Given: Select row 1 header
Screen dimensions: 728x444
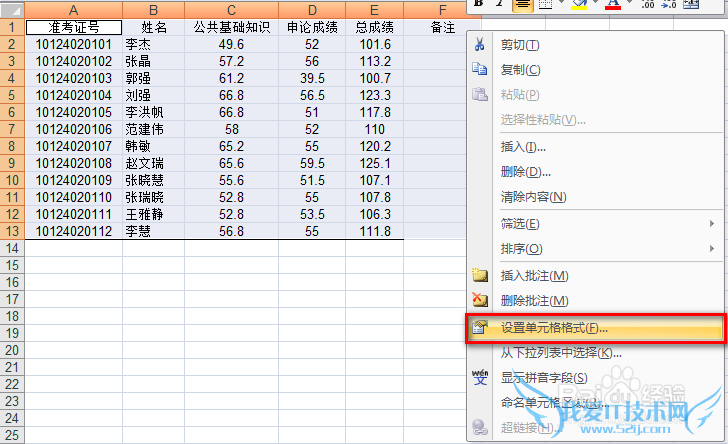Looking at the screenshot, I should click(12, 27).
